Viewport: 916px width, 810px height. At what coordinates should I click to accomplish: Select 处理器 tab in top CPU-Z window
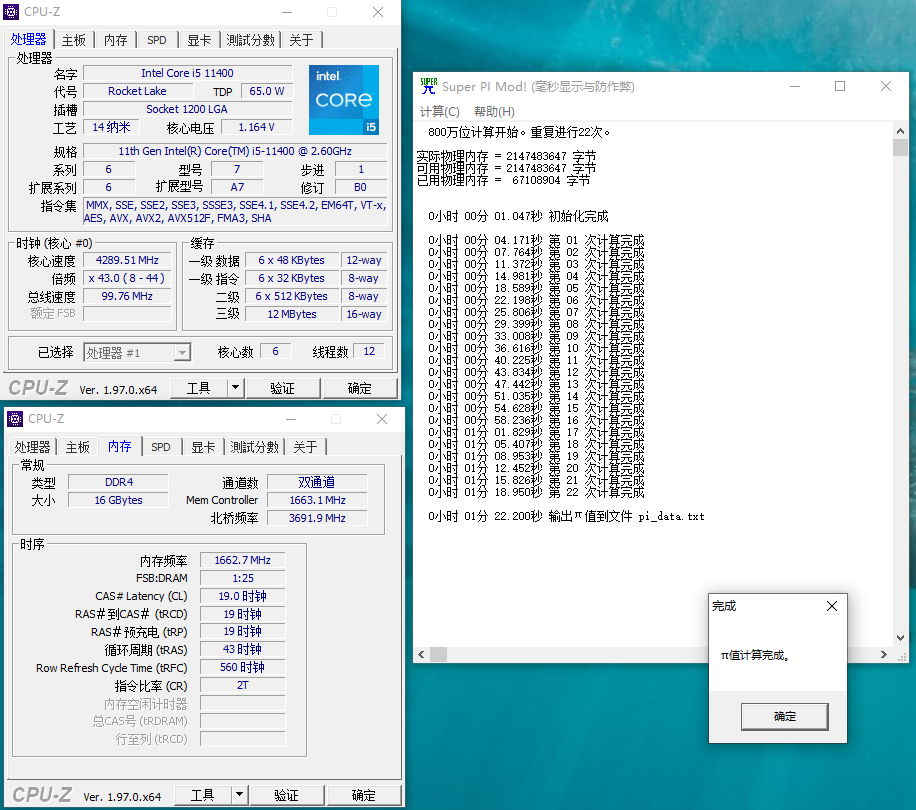click(29, 39)
